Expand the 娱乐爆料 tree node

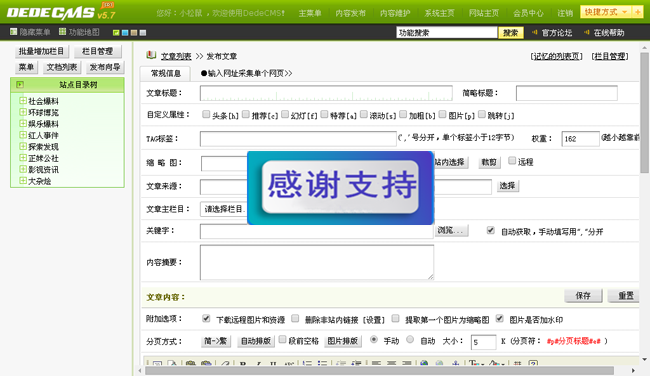[x=23, y=123]
